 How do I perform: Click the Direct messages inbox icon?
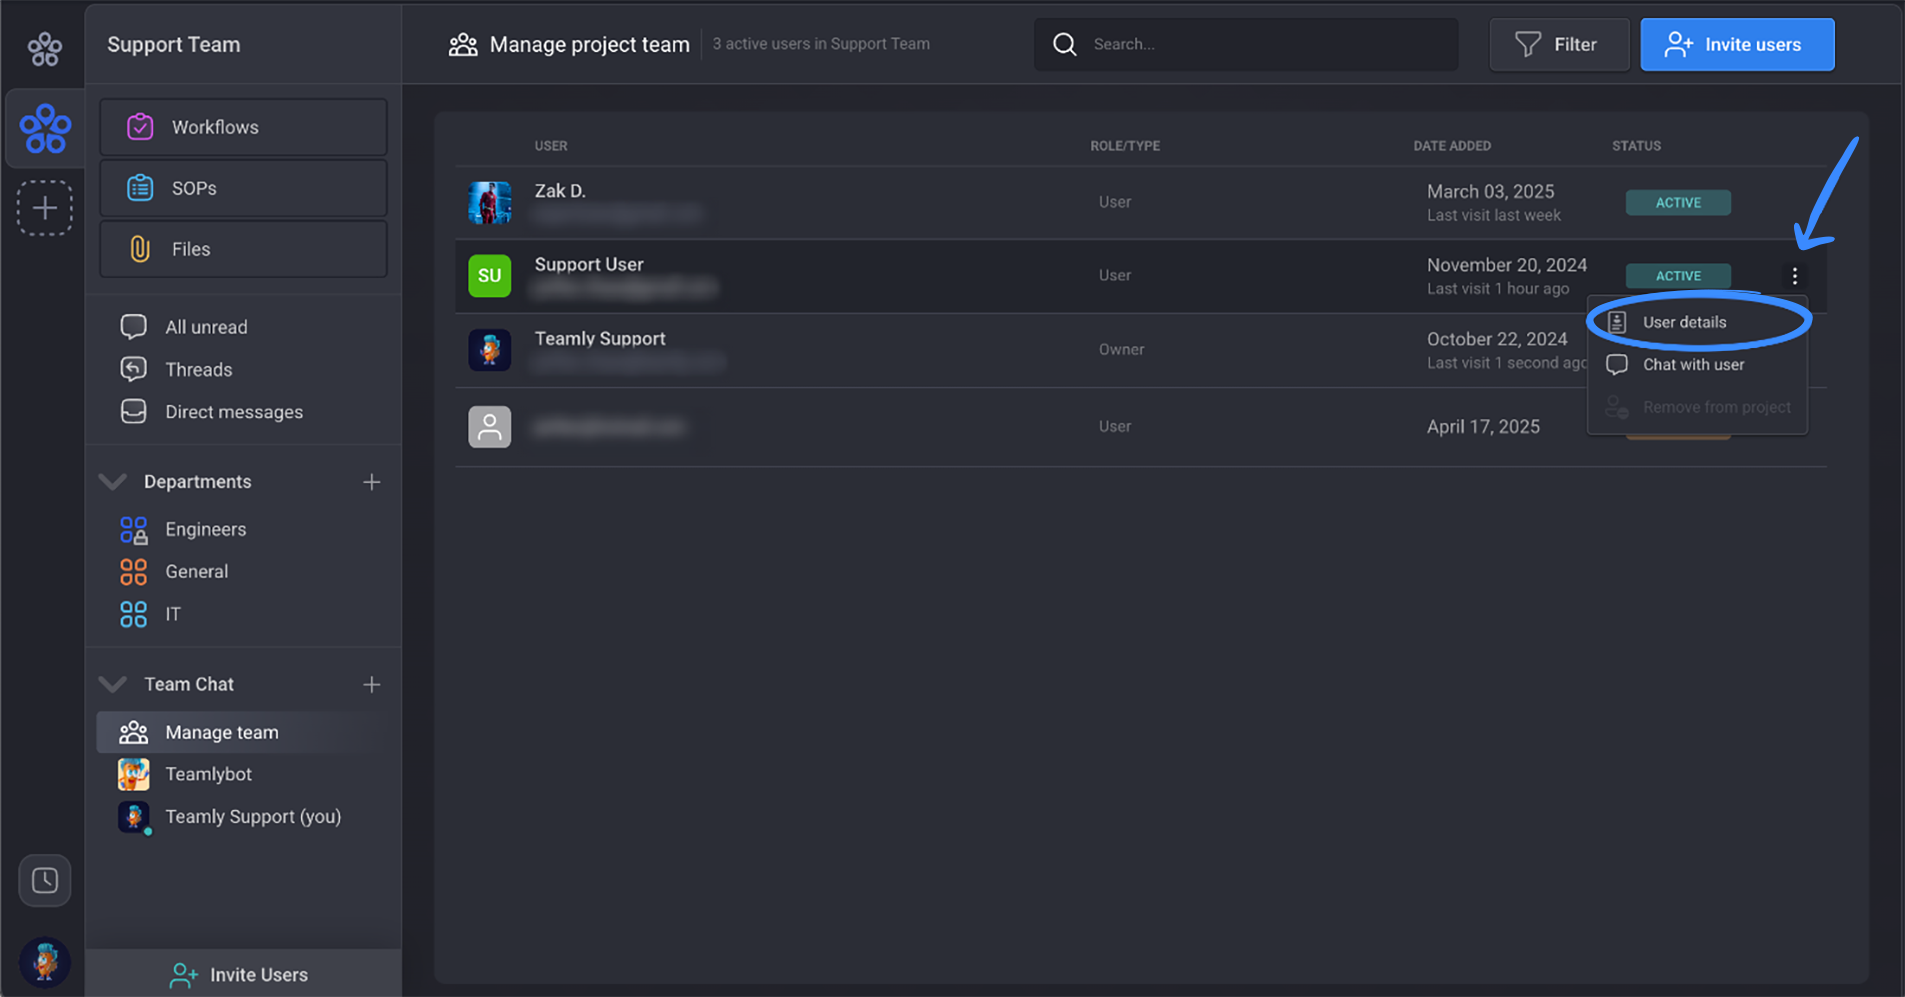pyautogui.click(x=133, y=412)
